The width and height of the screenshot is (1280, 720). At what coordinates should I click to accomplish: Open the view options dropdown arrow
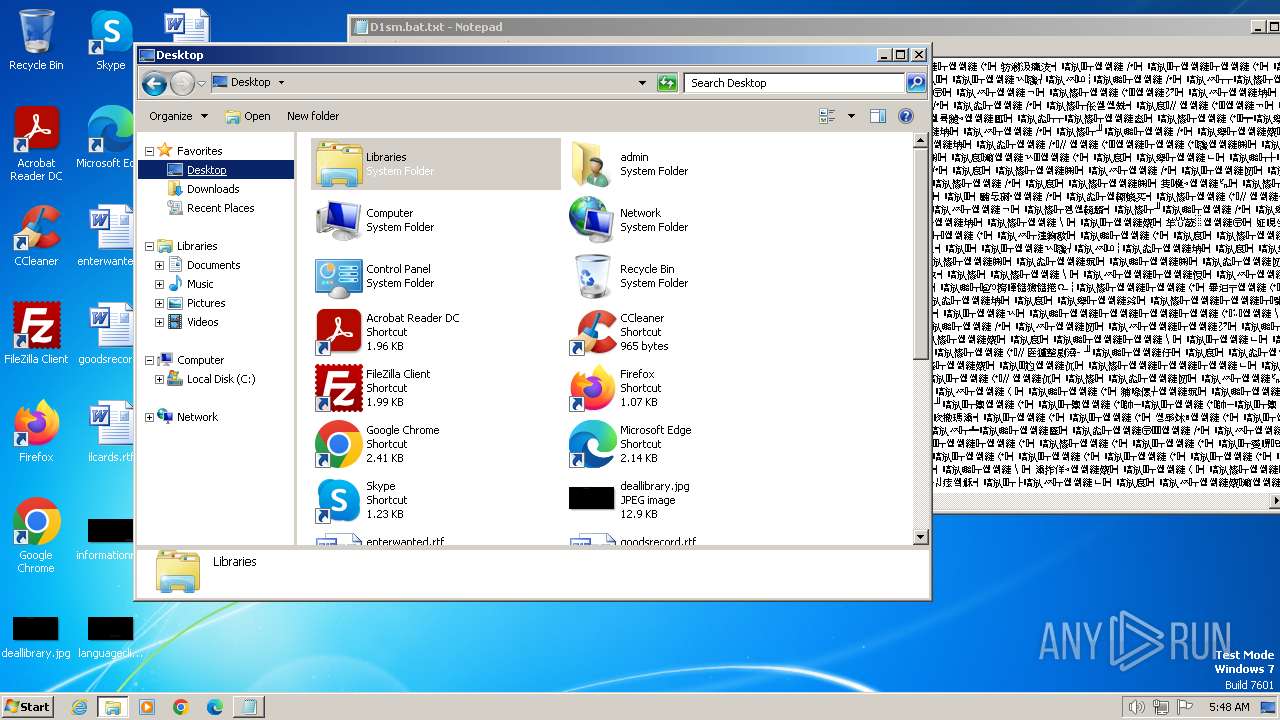[851, 116]
